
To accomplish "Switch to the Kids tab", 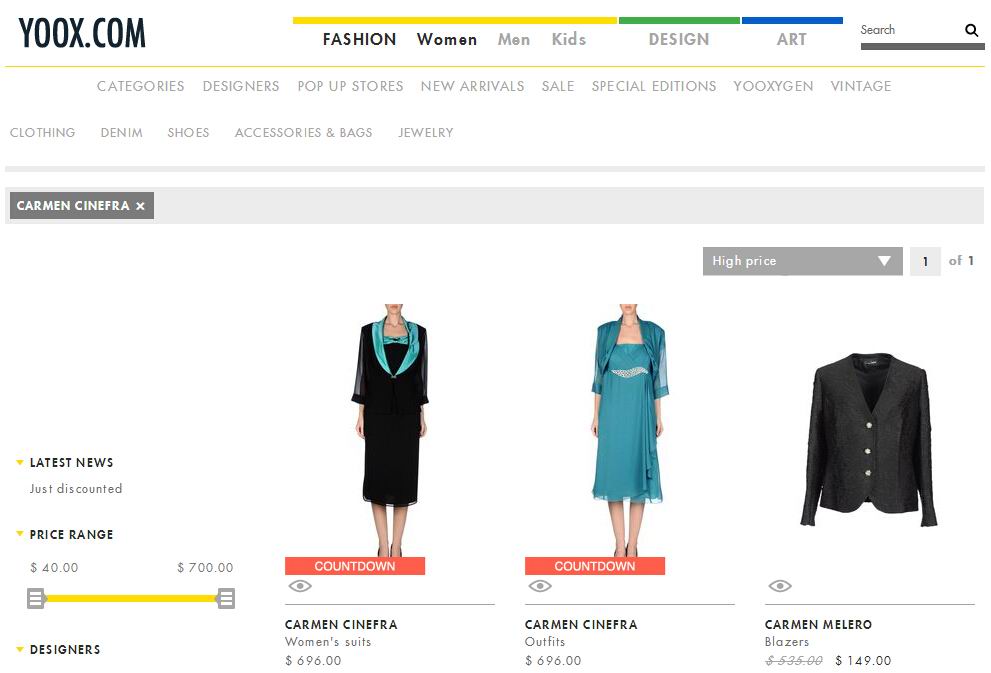I will pos(569,39).
